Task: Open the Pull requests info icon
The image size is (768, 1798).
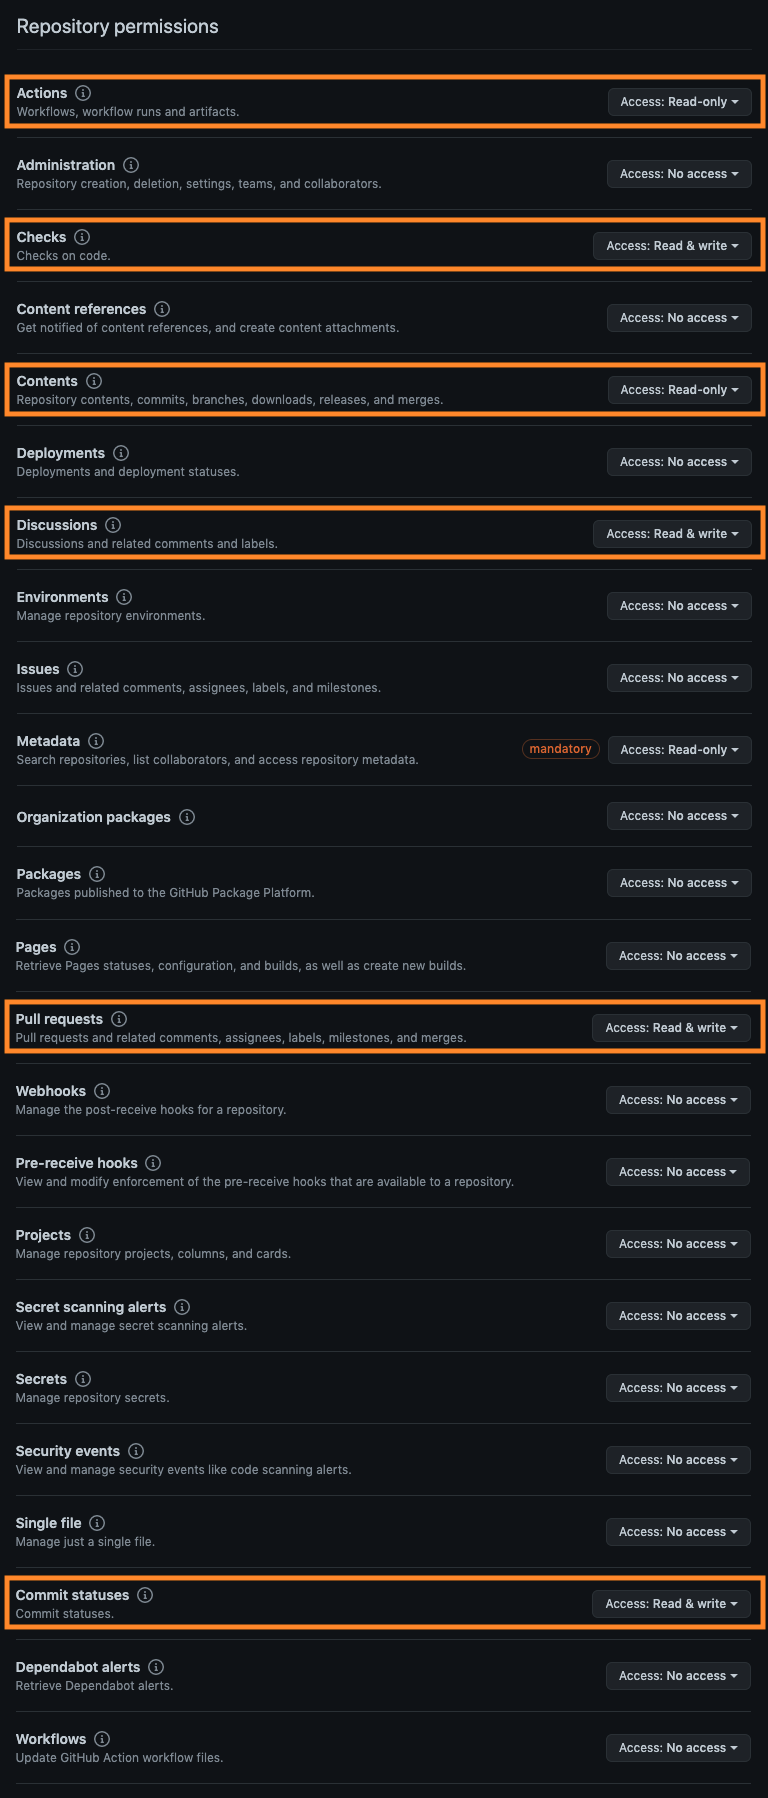Action: 119,1019
